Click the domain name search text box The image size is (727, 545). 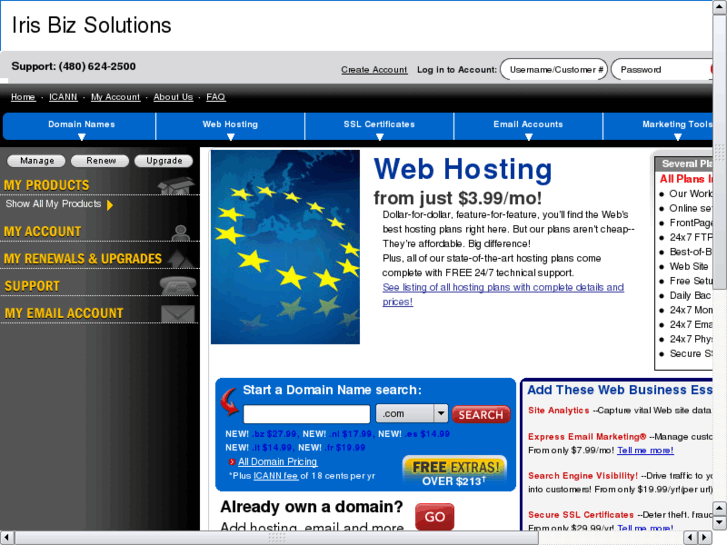306,414
